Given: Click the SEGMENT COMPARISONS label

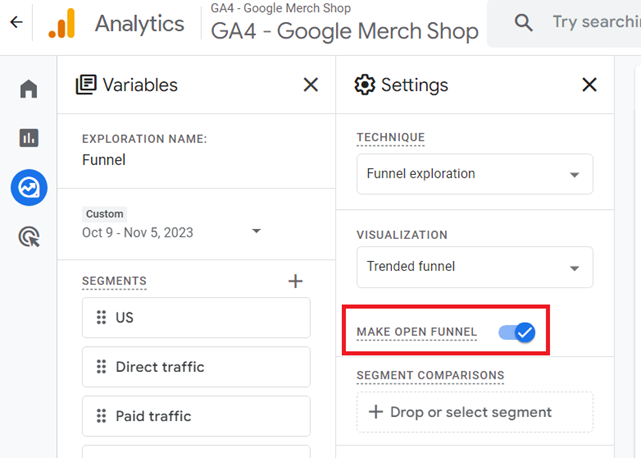Looking at the screenshot, I should click(430, 375).
